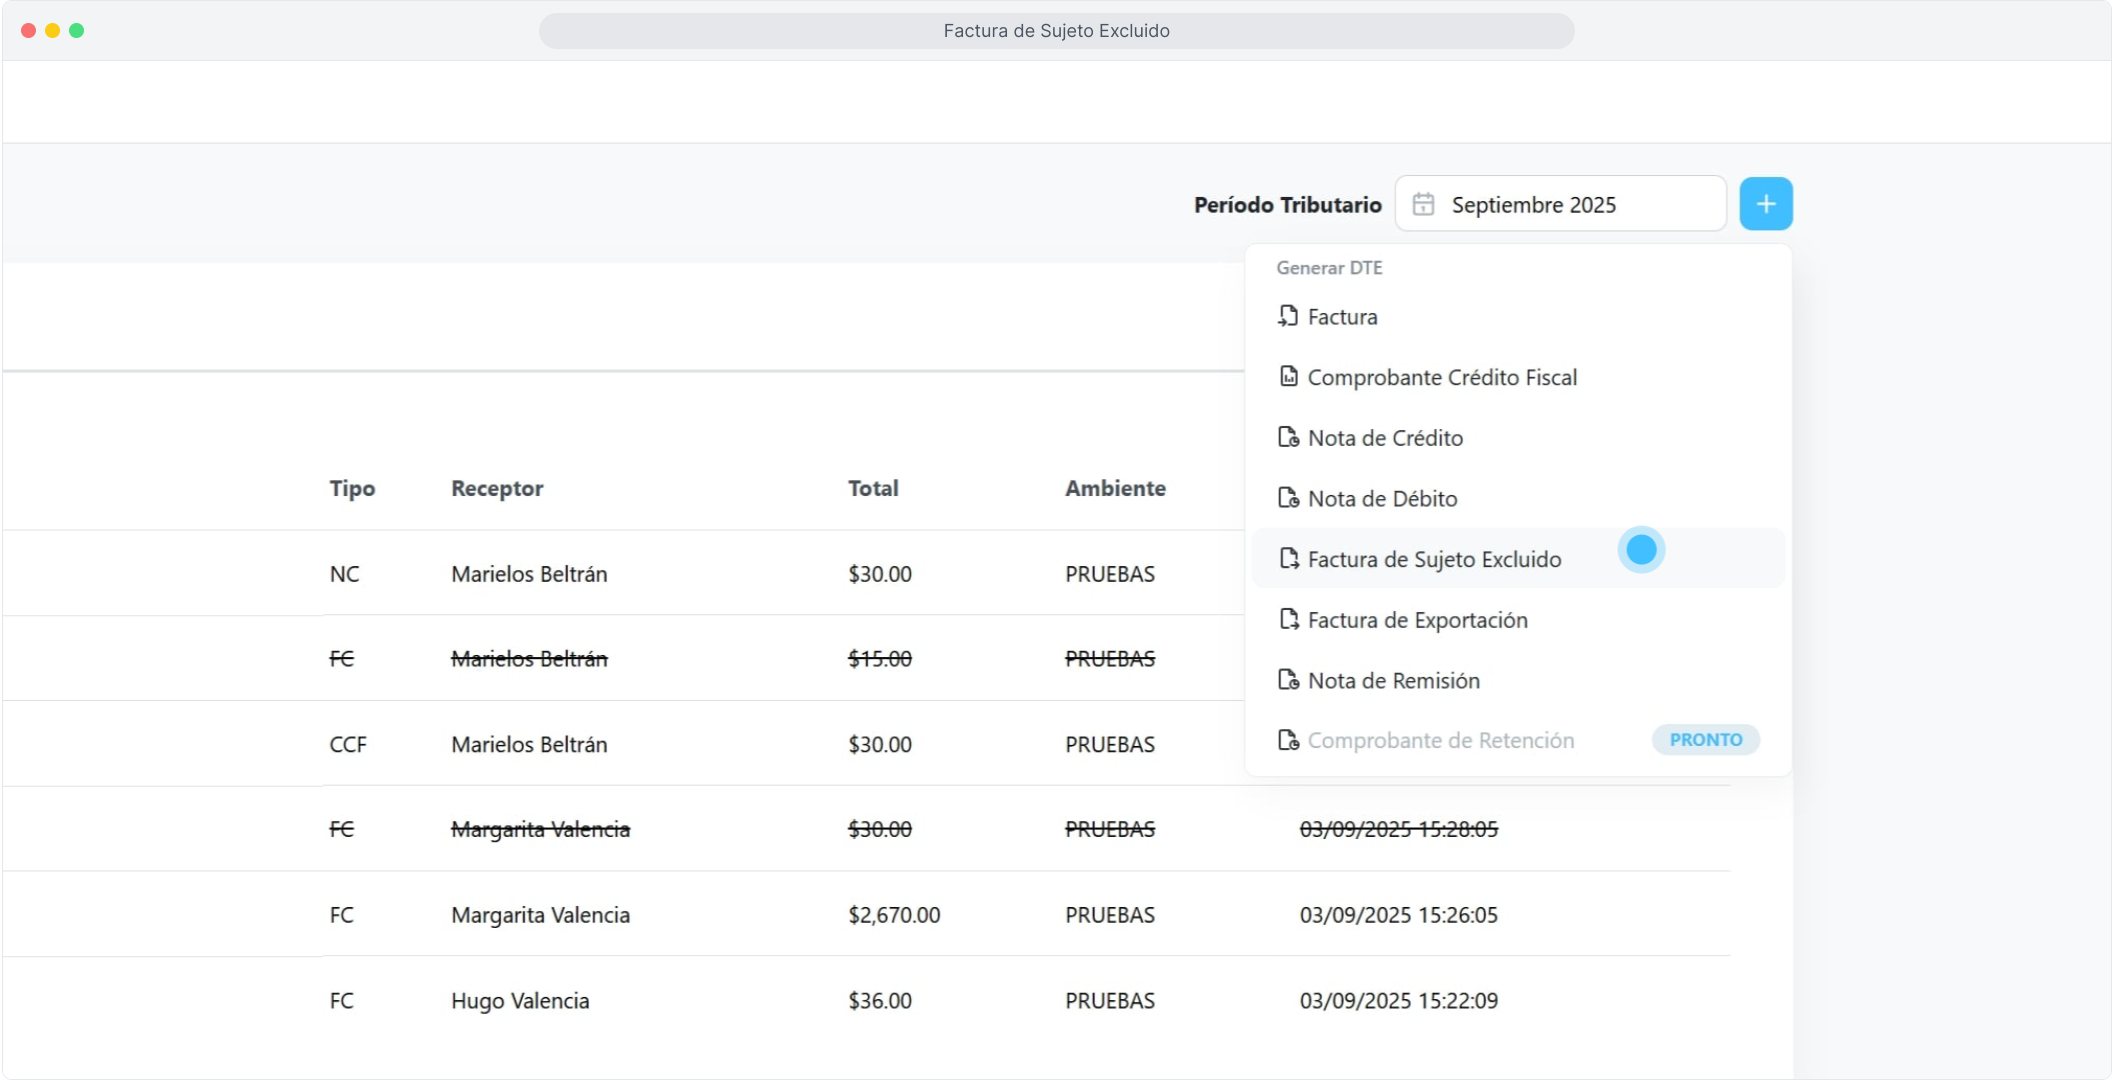Viewport: 2114px width, 1080px height.
Task: Select the $2,670.00 Margarita Valencia invoice row
Action: pyautogui.click(x=893, y=915)
